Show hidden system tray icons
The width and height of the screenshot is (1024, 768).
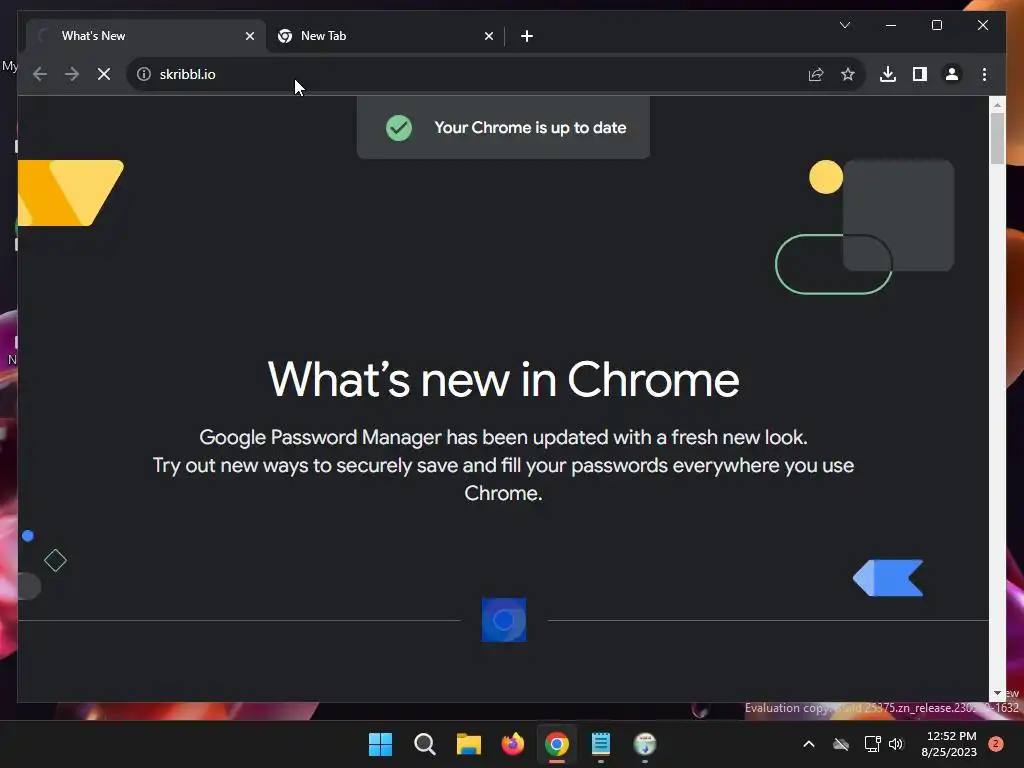pyautogui.click(x=808, y=744)
